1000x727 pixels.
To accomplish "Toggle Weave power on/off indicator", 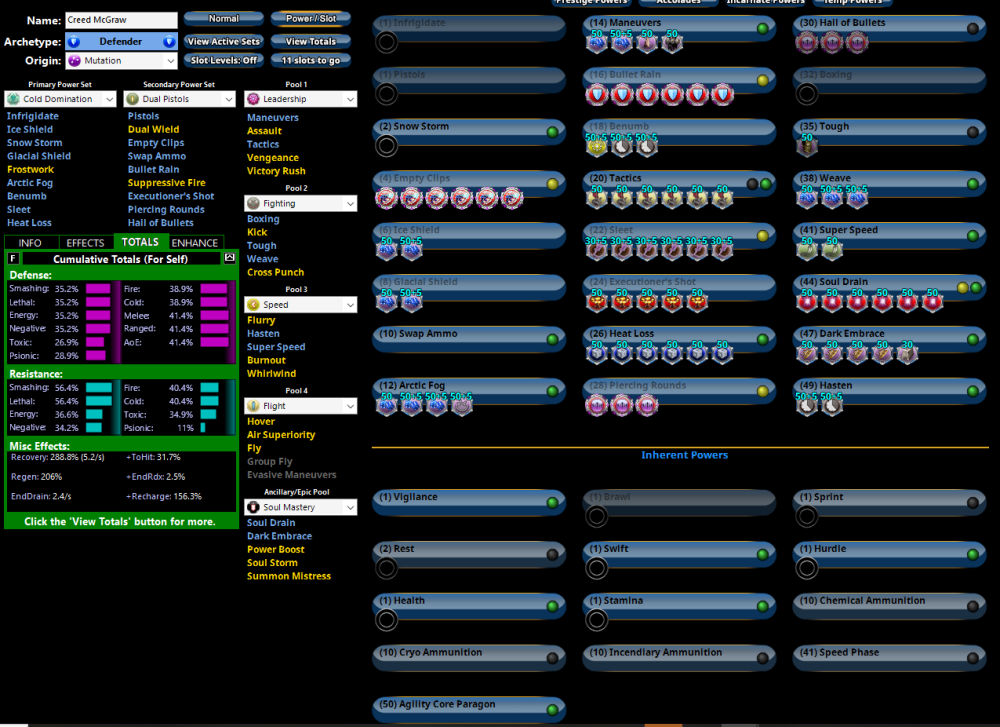I will 972,184.
